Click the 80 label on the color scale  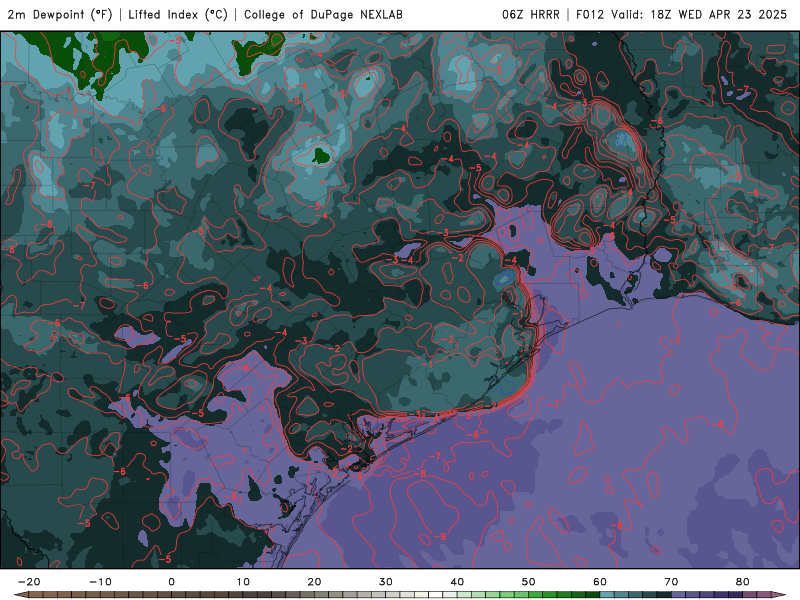tap(743, 582)
